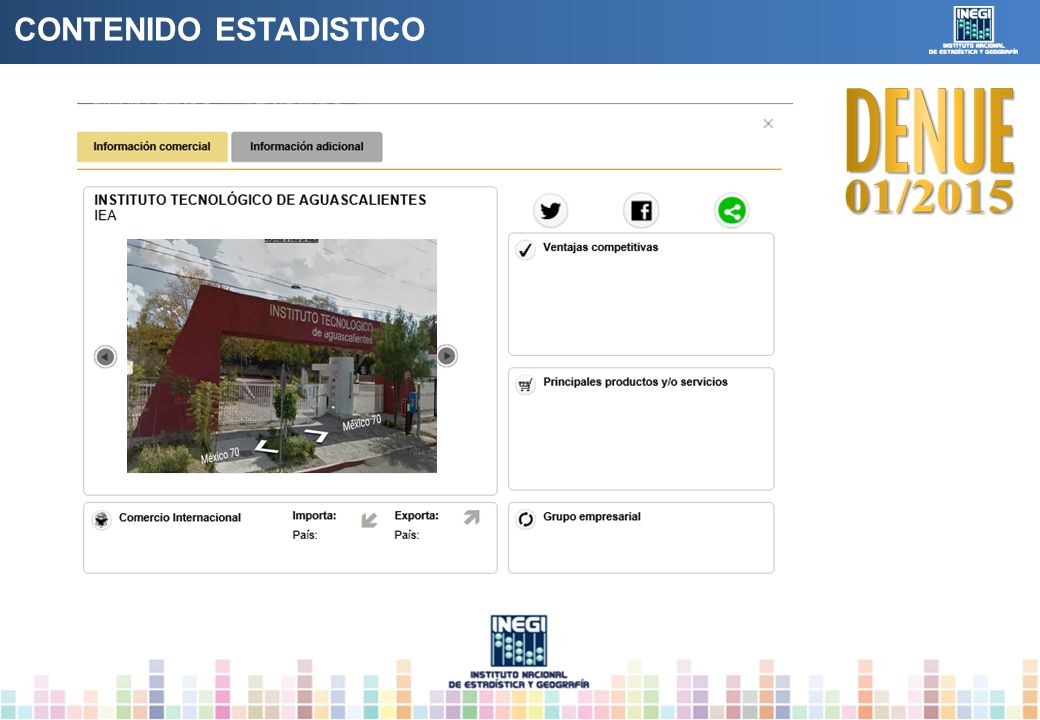Click the CONTENIDO ESTADISTICO header title
The width and height of the screenshot is (1040, 720).
coord(220,30)
